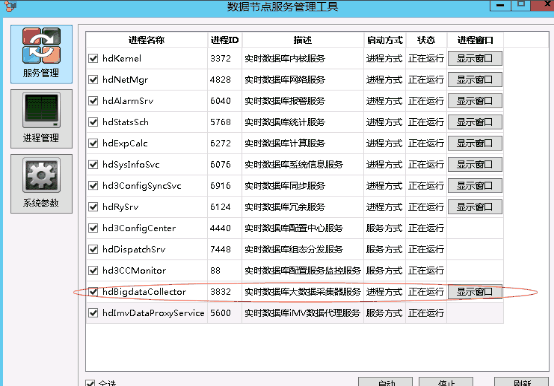The image size is (554, 386).
Task: Click the 进程窗口 column header
Action: 475,40
